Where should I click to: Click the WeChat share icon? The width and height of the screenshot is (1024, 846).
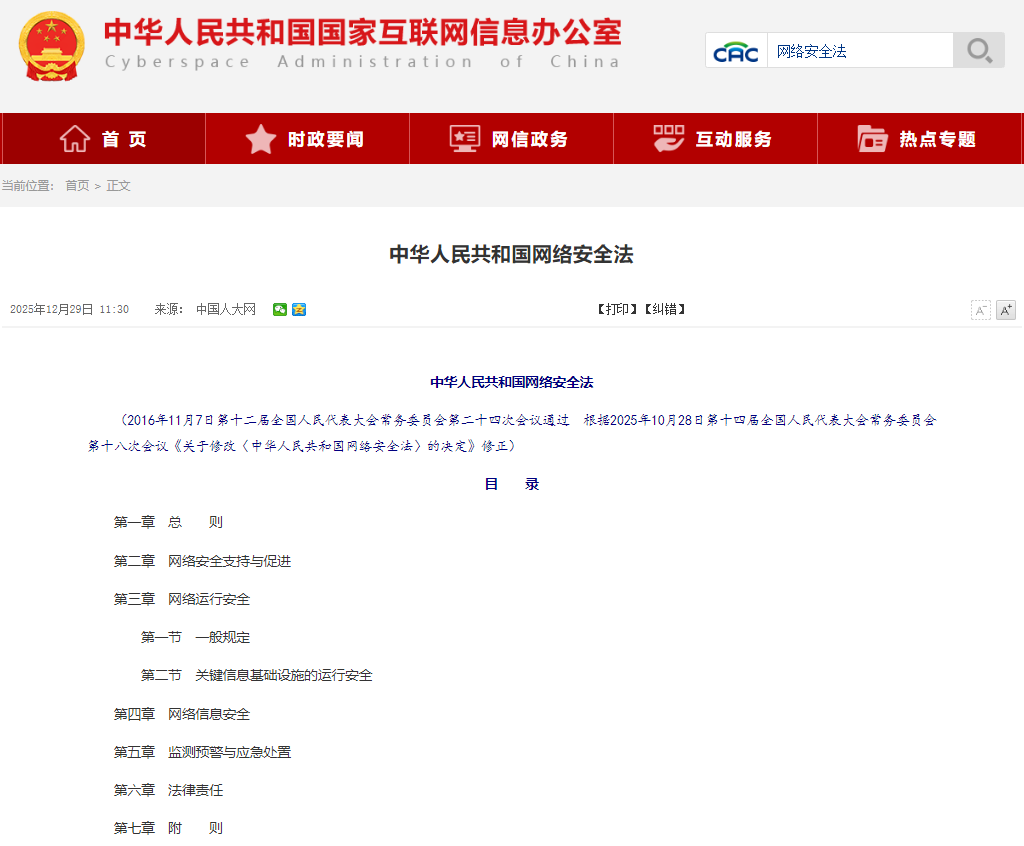[x=282, y=309]
